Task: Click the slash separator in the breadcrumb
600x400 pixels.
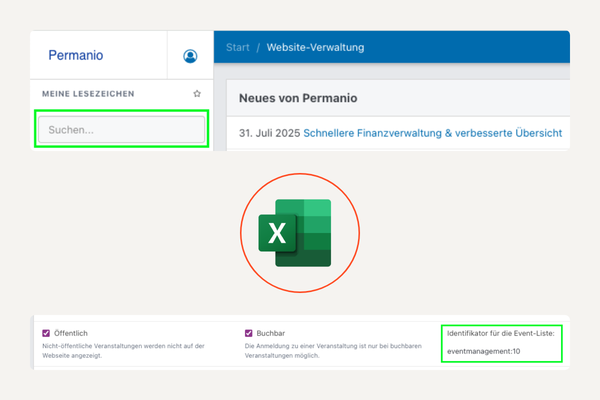Action: click(x=258, y=47)
